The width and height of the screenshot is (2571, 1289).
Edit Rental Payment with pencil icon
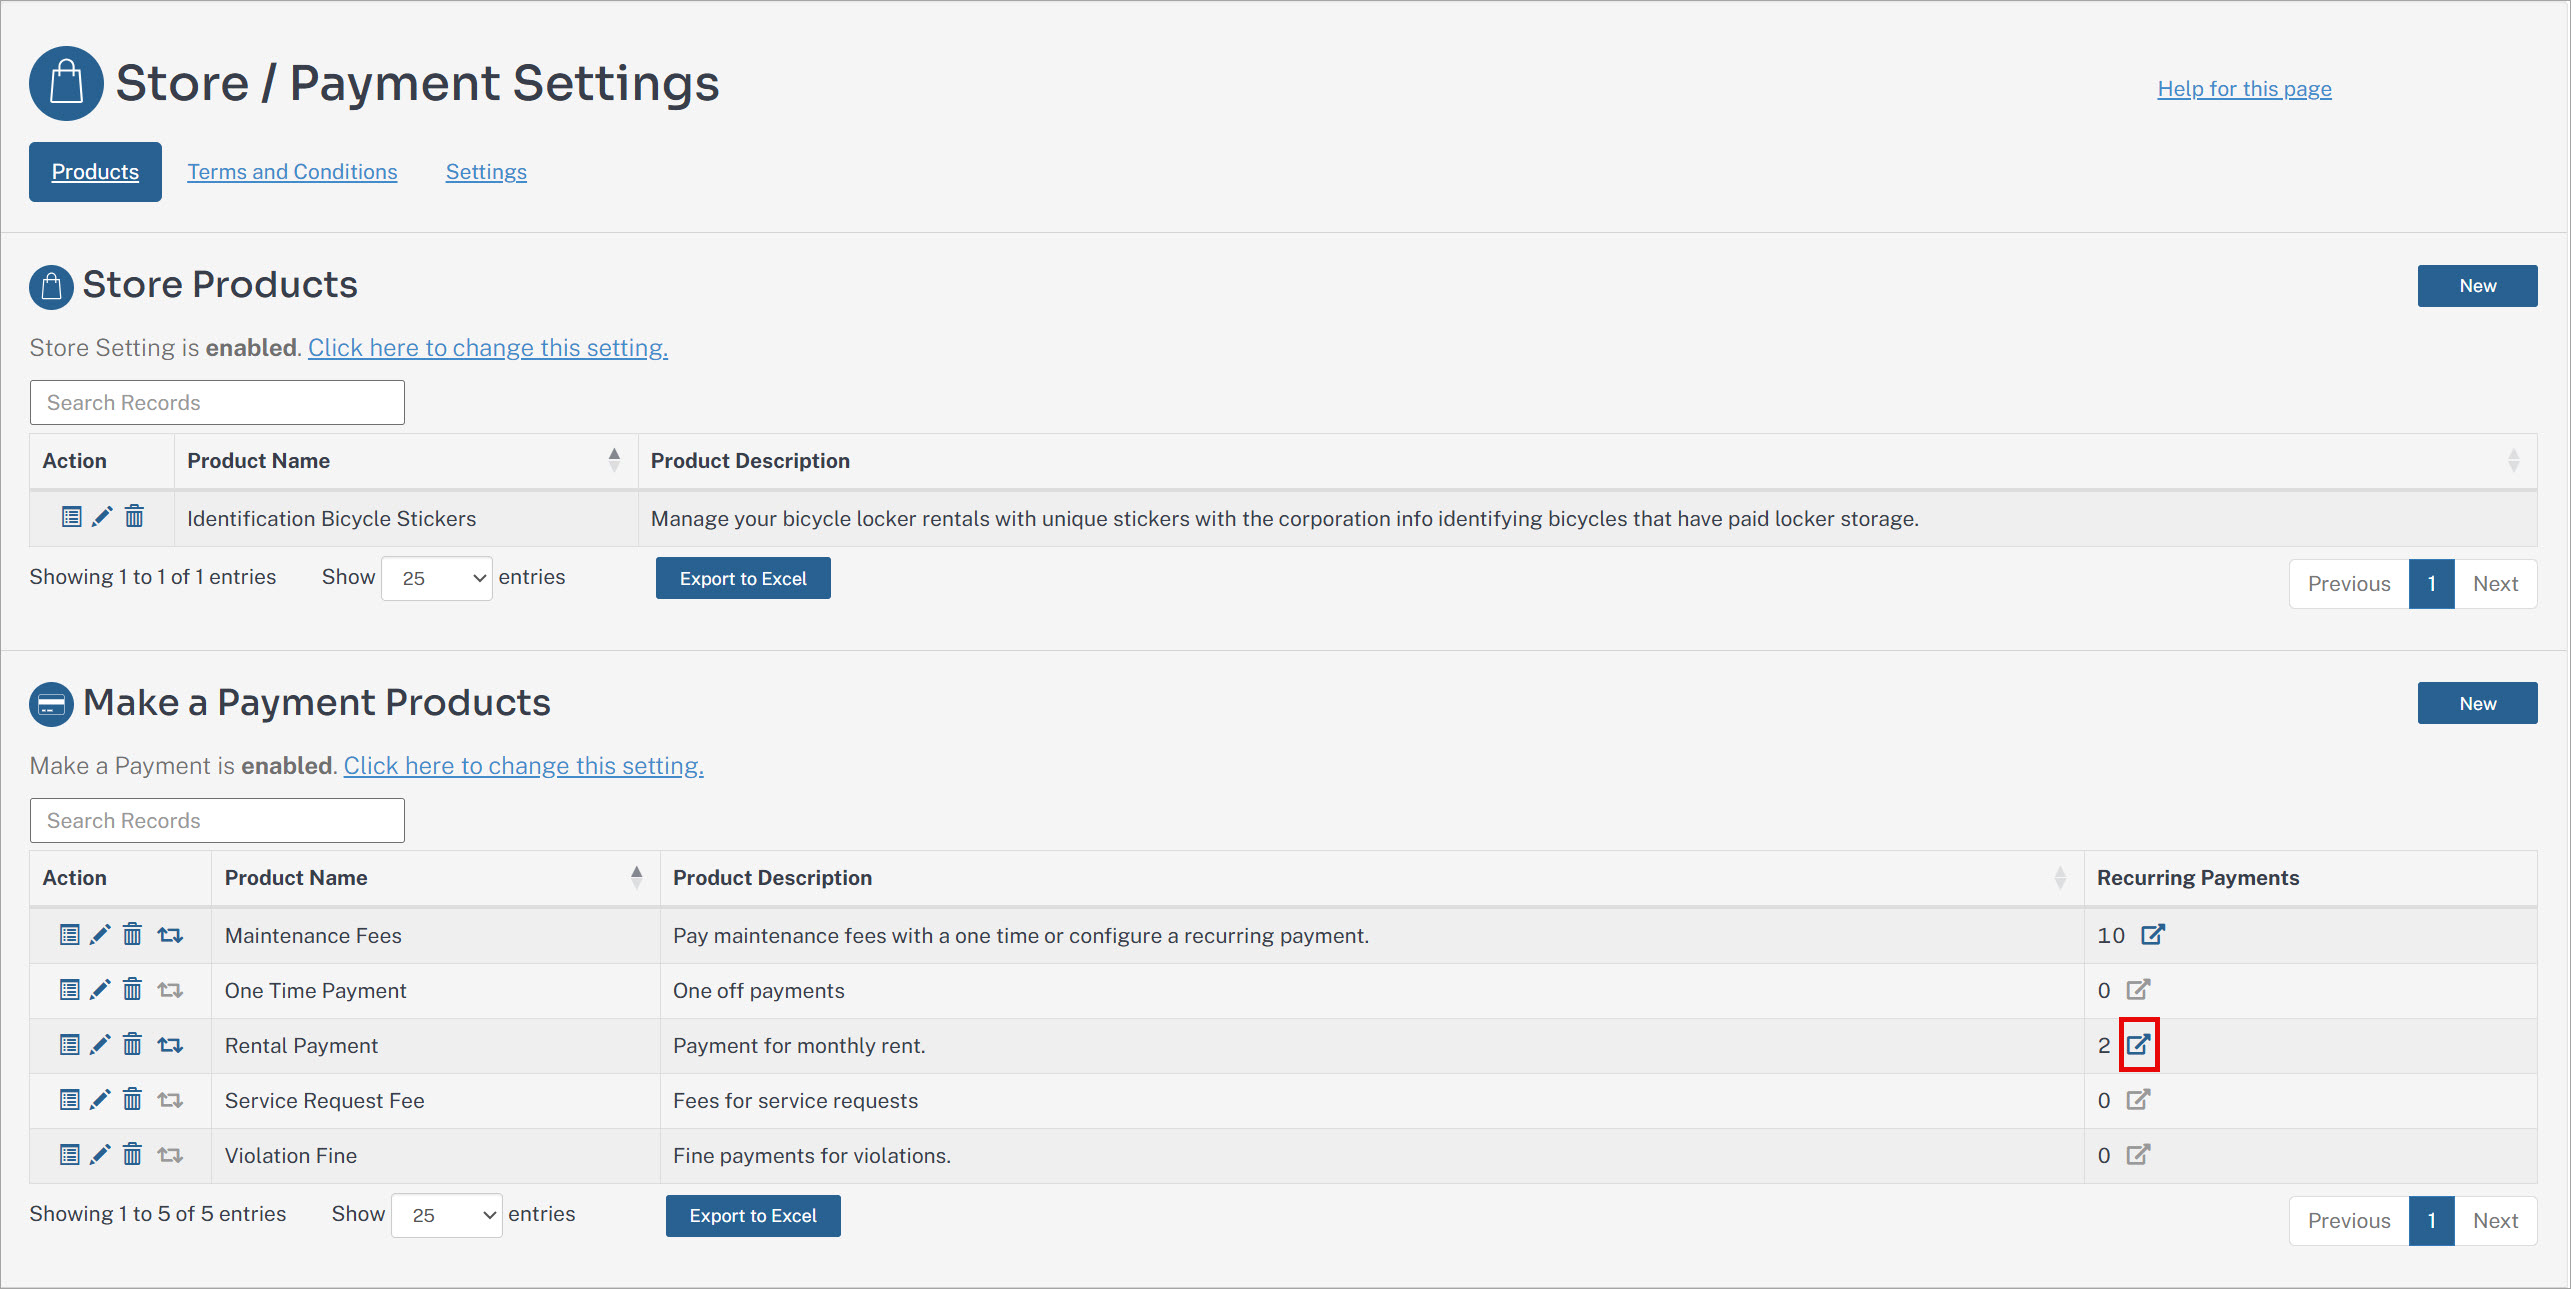click(x=100, y=1045)
